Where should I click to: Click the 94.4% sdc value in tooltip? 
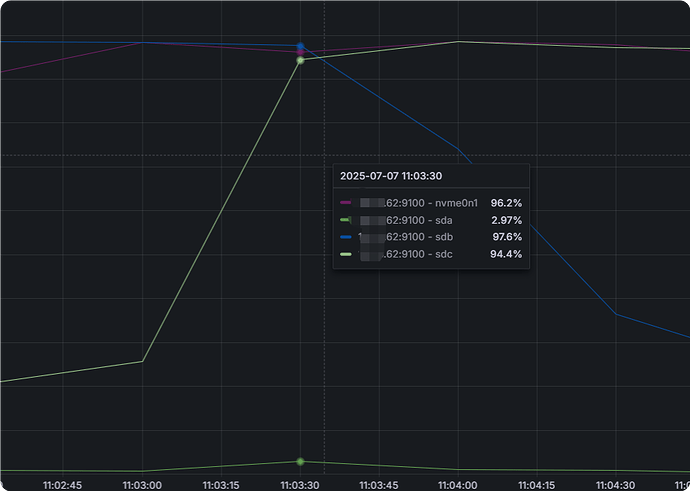point(506,254)
